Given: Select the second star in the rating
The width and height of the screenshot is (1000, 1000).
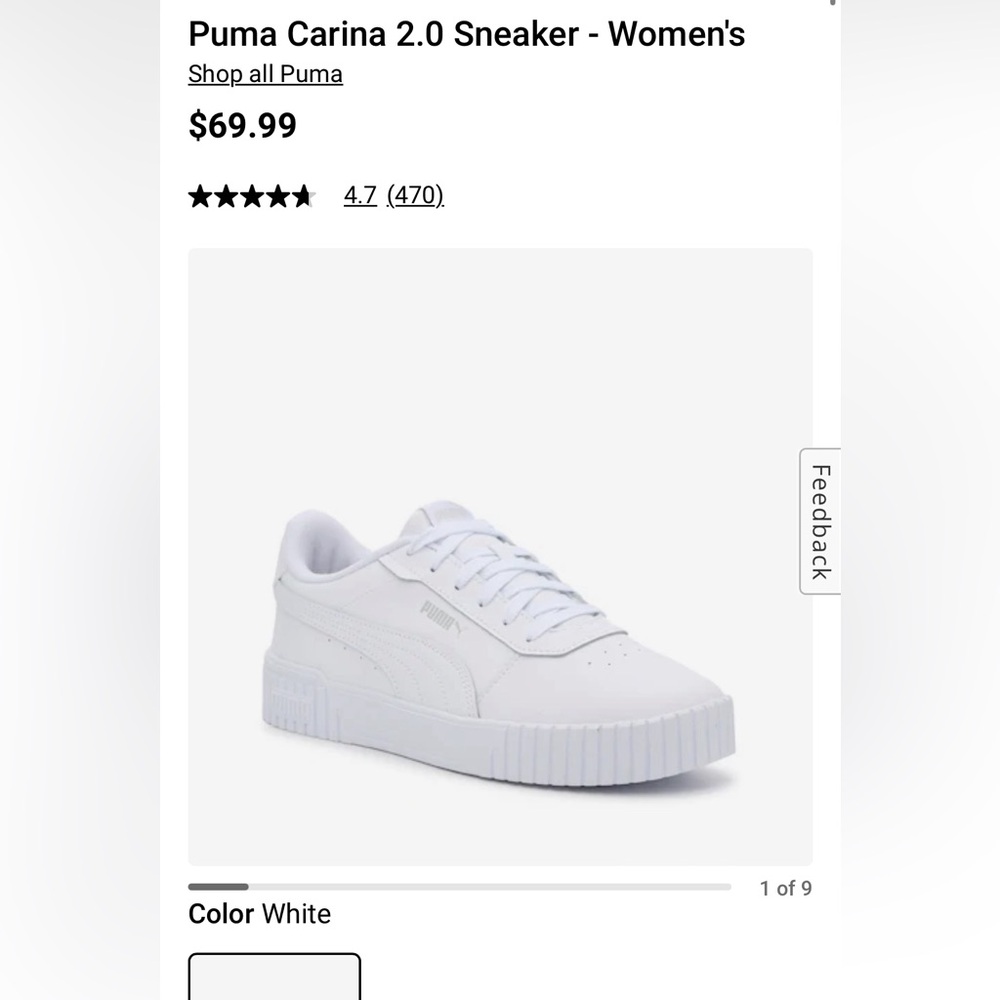Looking at the screenshot, I should (226, 195).
